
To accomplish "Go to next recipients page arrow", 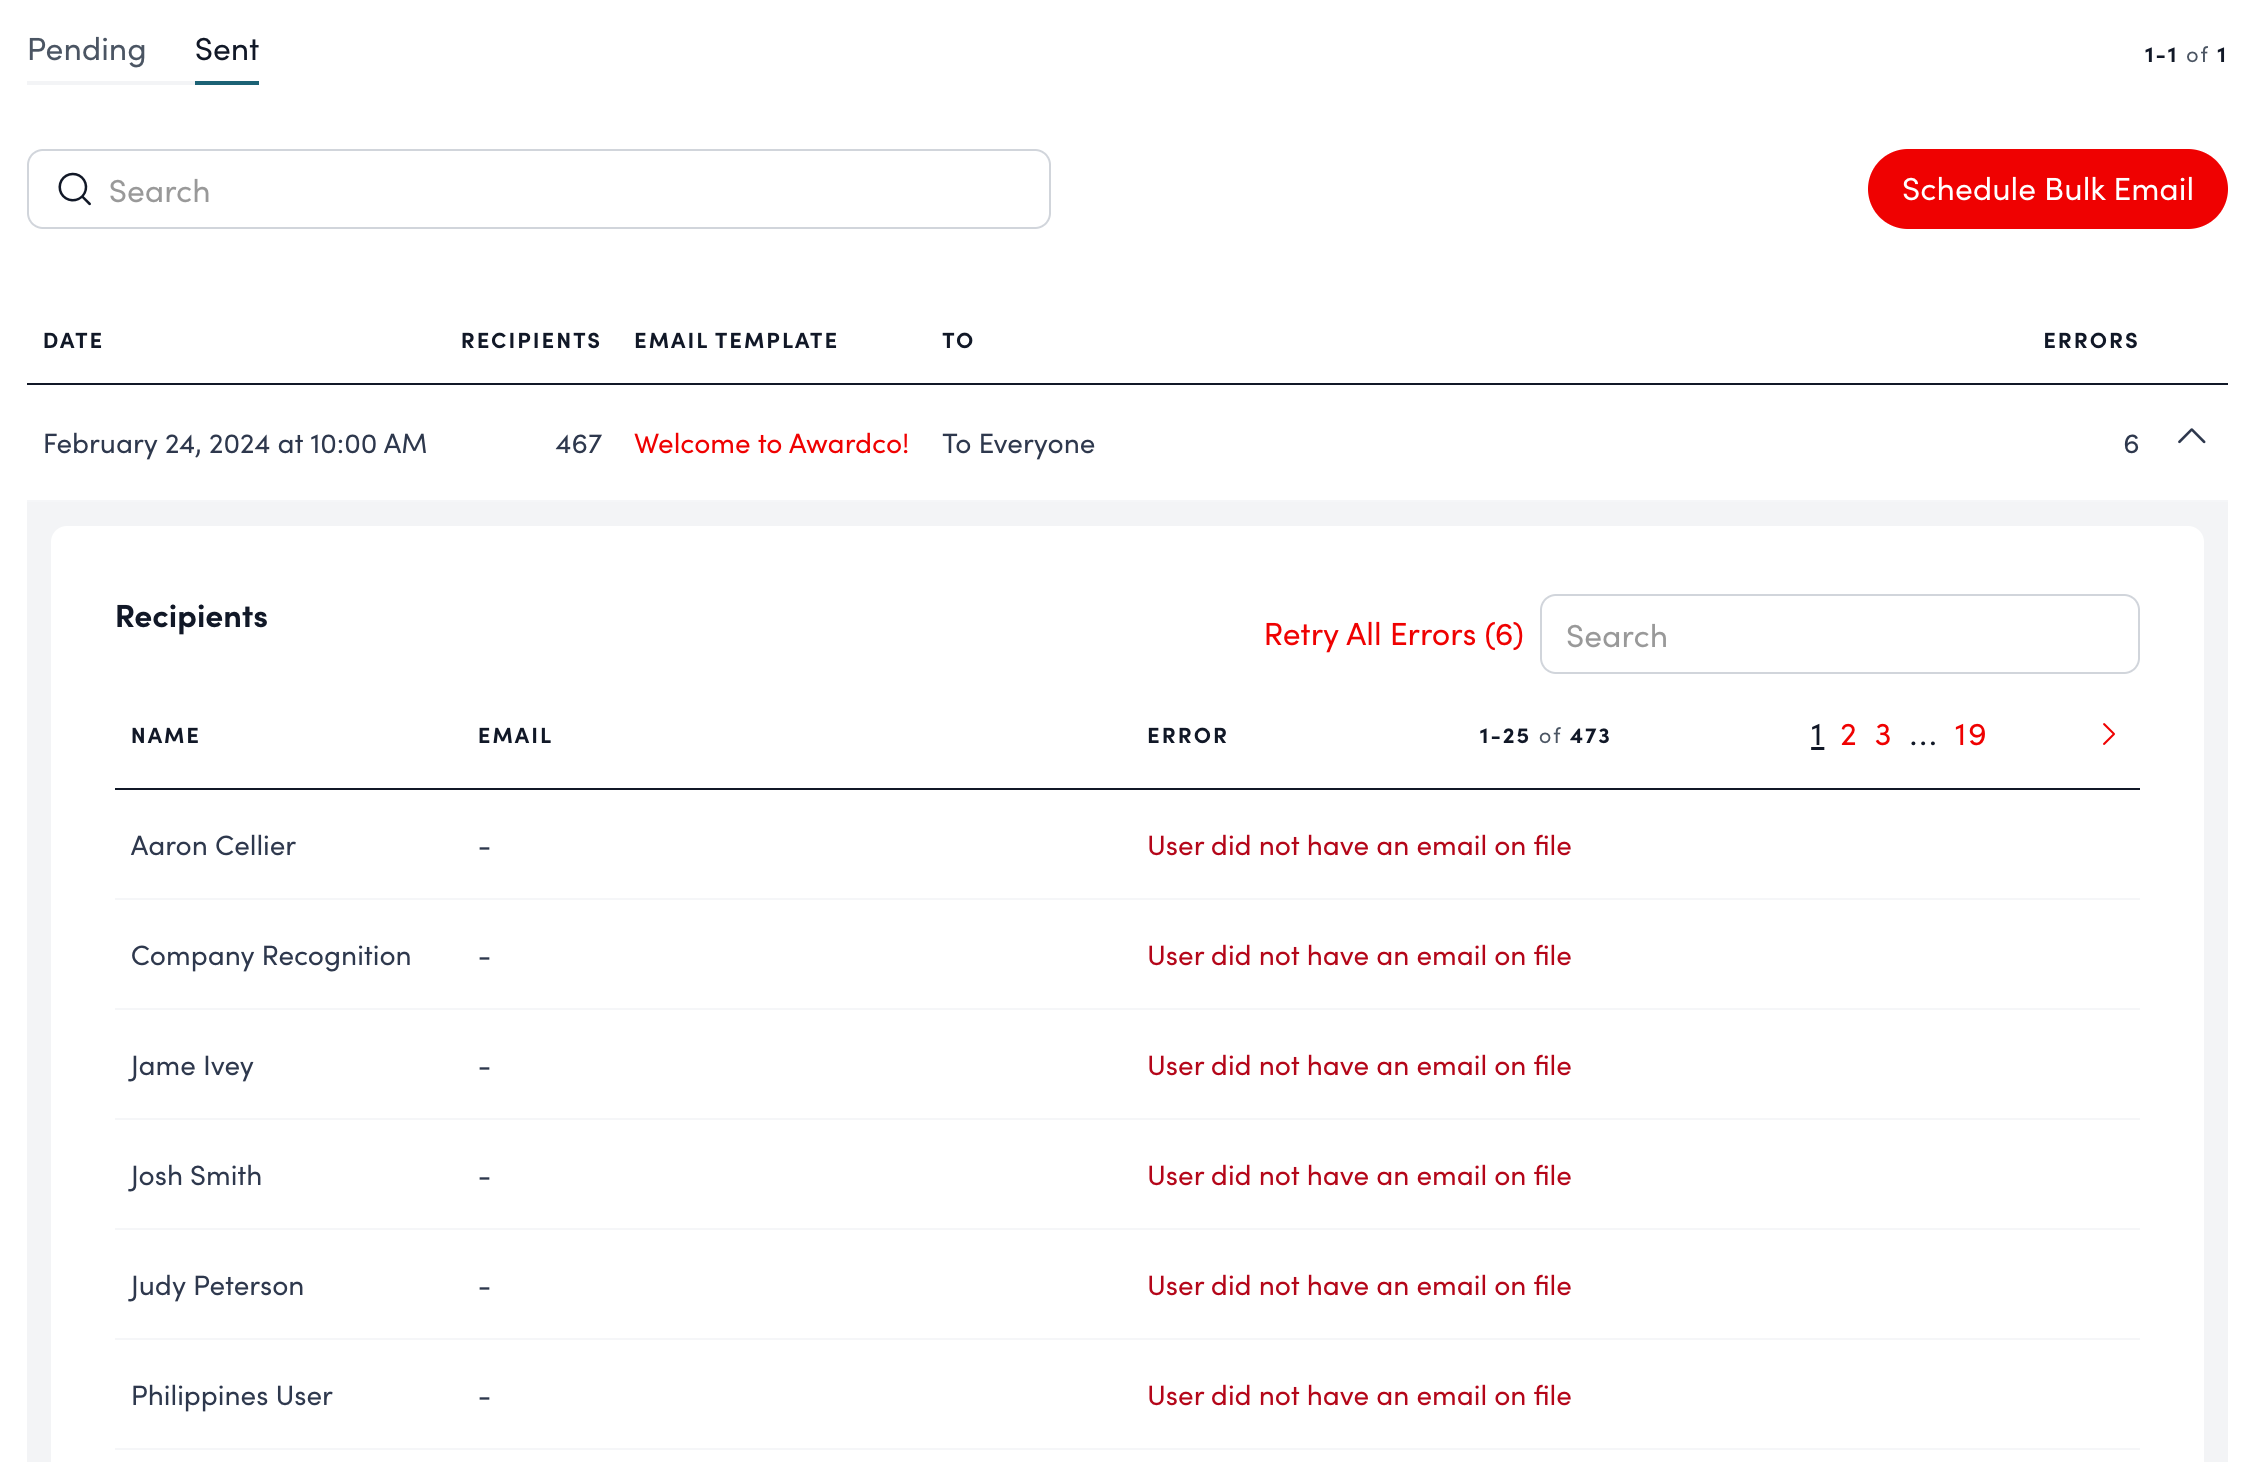I will click(x=2109, y=735).
